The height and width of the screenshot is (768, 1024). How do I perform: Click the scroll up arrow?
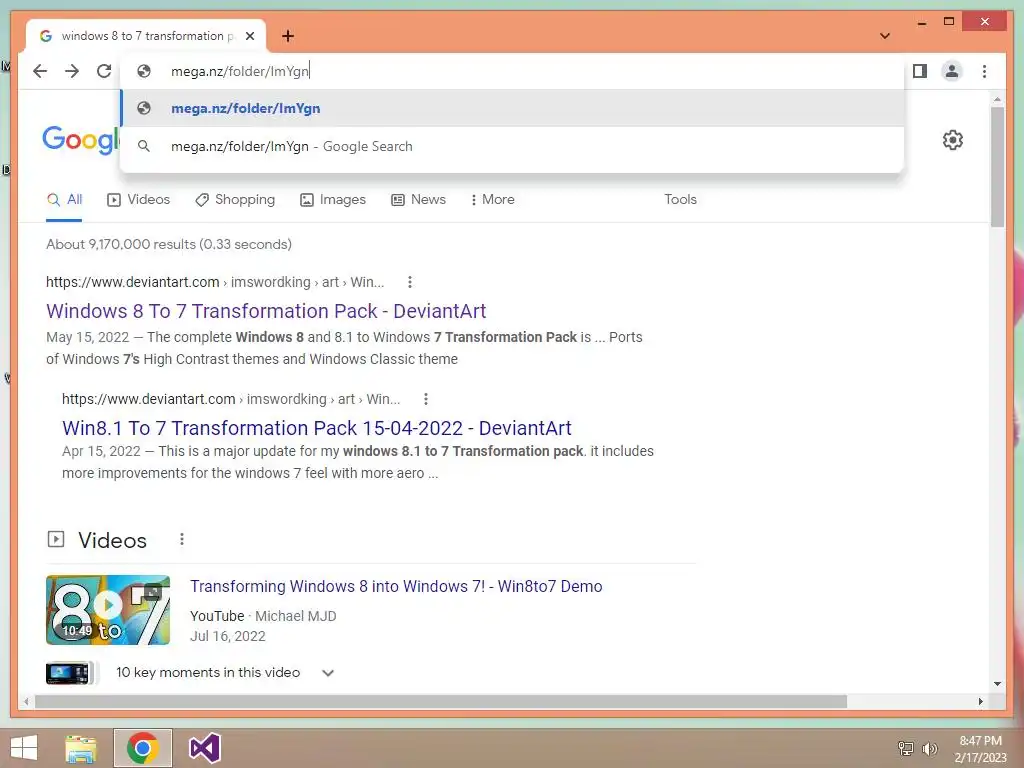click(997, 99)
